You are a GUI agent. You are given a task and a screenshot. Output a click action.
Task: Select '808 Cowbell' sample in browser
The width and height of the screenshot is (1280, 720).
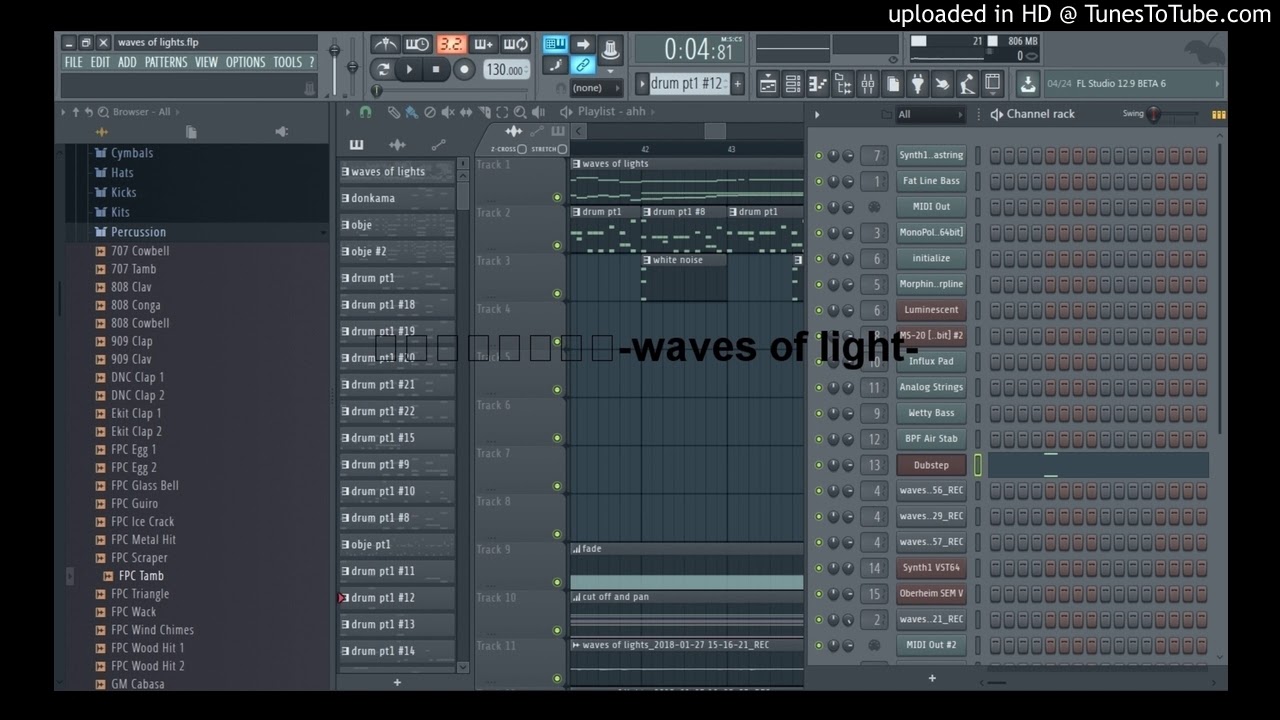pos(140,323)
